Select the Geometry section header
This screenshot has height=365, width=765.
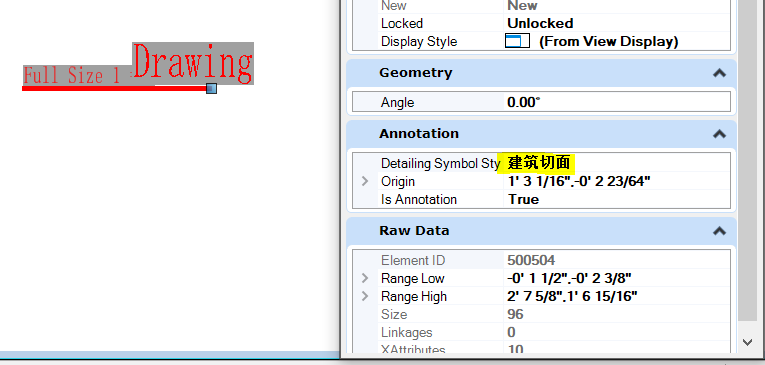pyautogui.click(x=542, y=73)
